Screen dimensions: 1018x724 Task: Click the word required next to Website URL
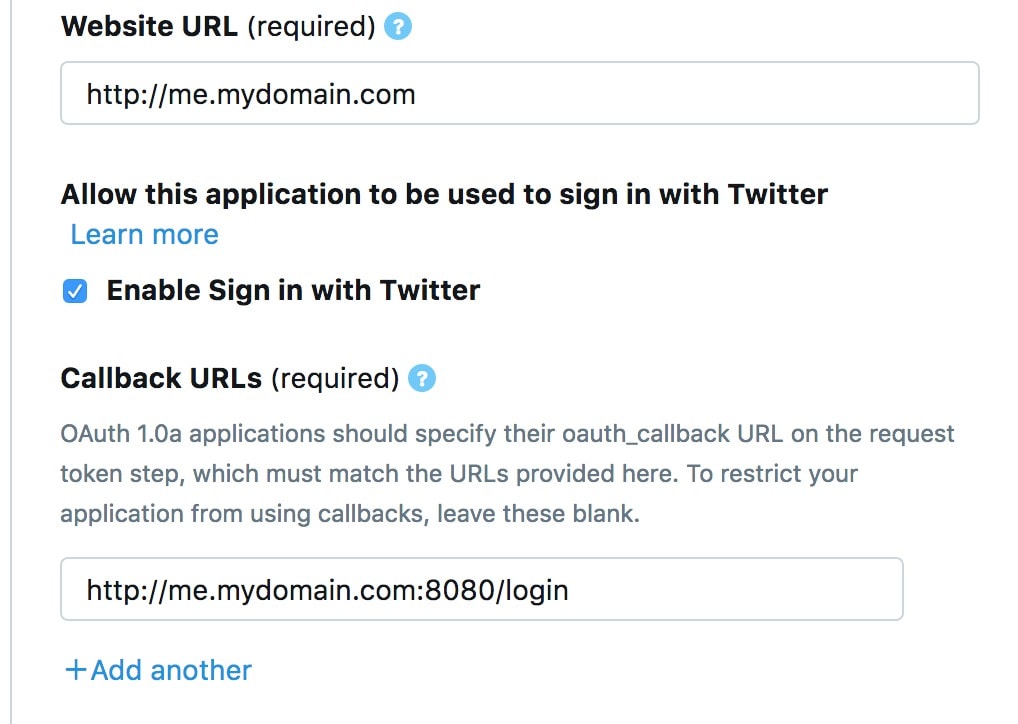point(312,27)
